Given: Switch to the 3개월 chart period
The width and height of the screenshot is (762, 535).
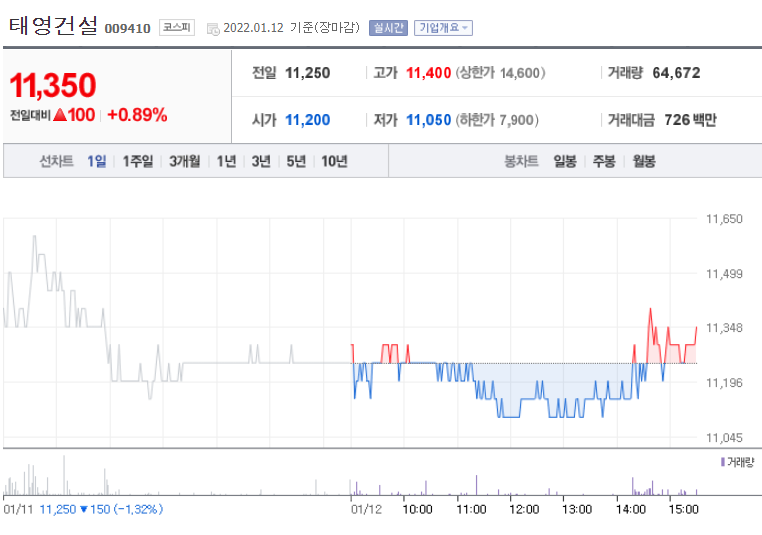Looking at the screenshot, I should coord(184,161).
